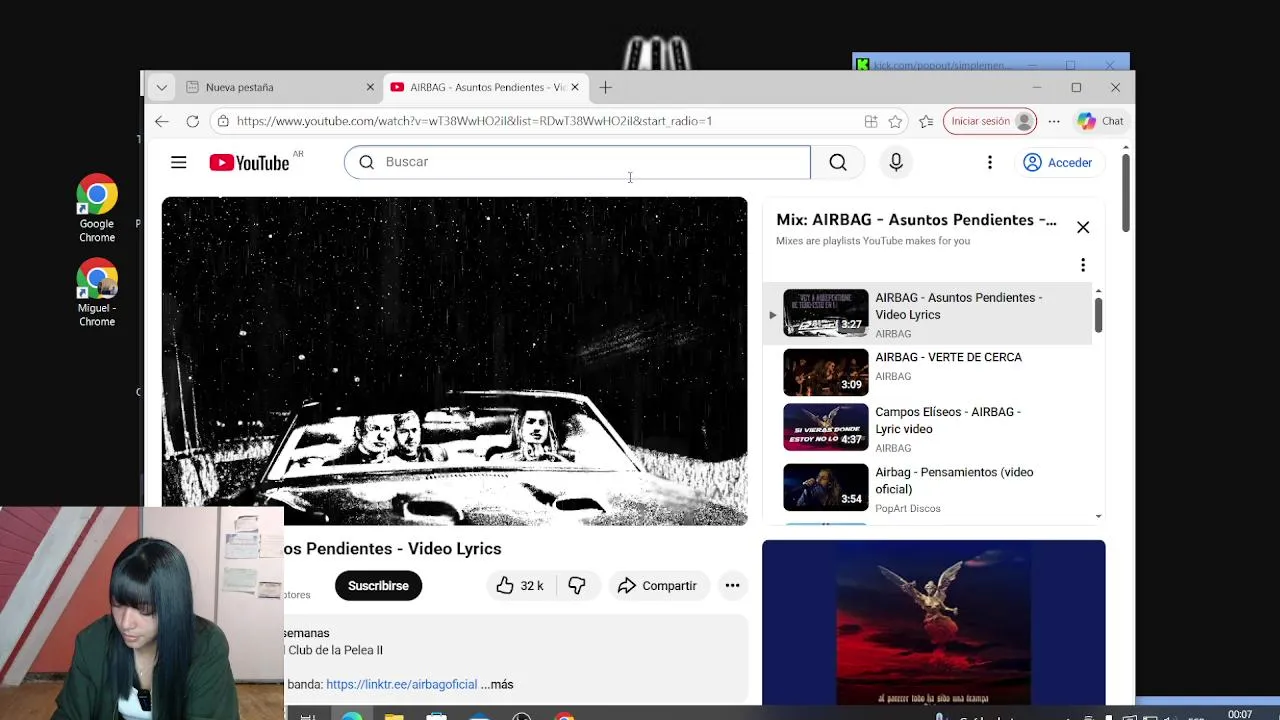This screenshot has height=720, width=1280.
Task: Click the video player showing the car scene
Action: pos(454,361)
